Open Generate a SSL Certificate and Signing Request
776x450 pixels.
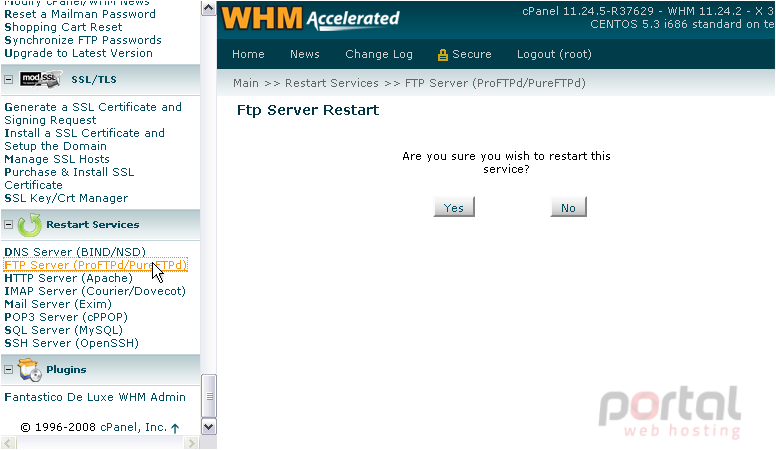click(x=93, y=113)
